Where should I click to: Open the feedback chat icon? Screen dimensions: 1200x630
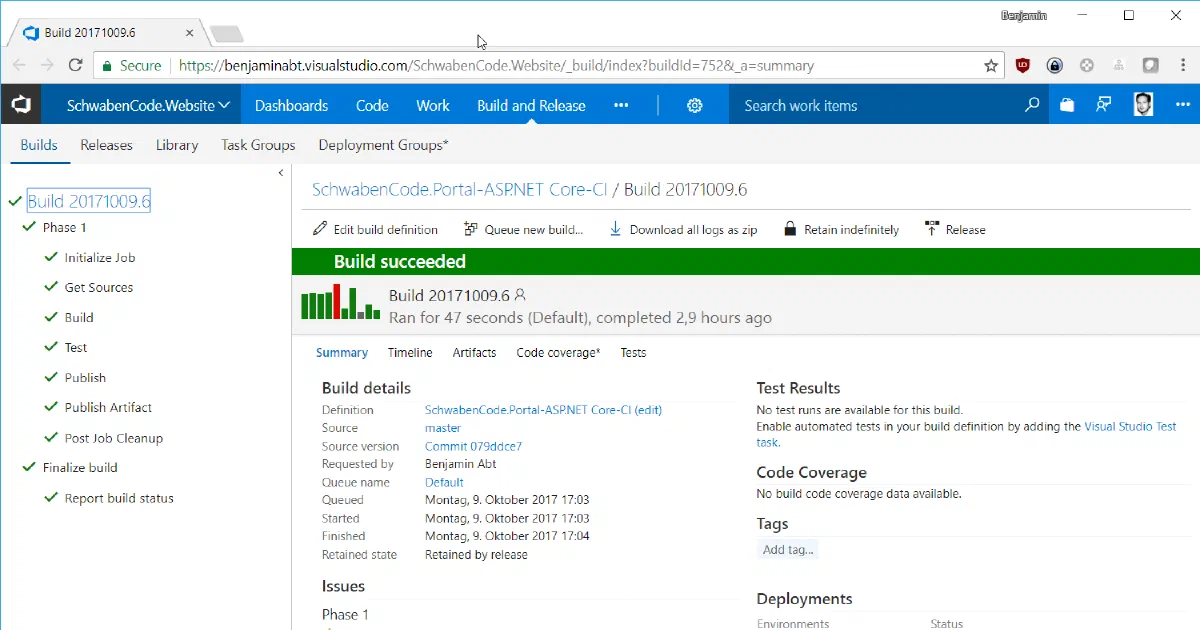coord(1104,105)
